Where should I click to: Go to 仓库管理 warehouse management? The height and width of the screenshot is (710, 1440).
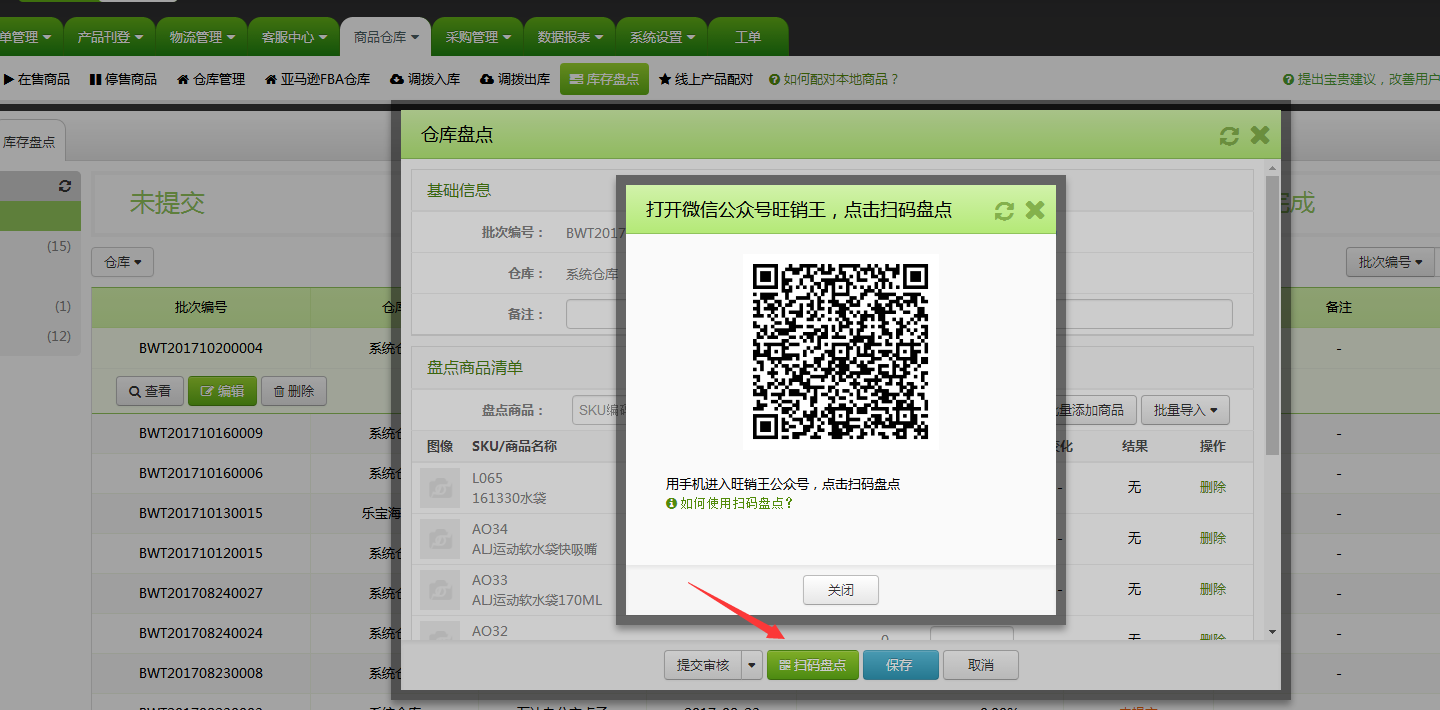tap(211, 79)
